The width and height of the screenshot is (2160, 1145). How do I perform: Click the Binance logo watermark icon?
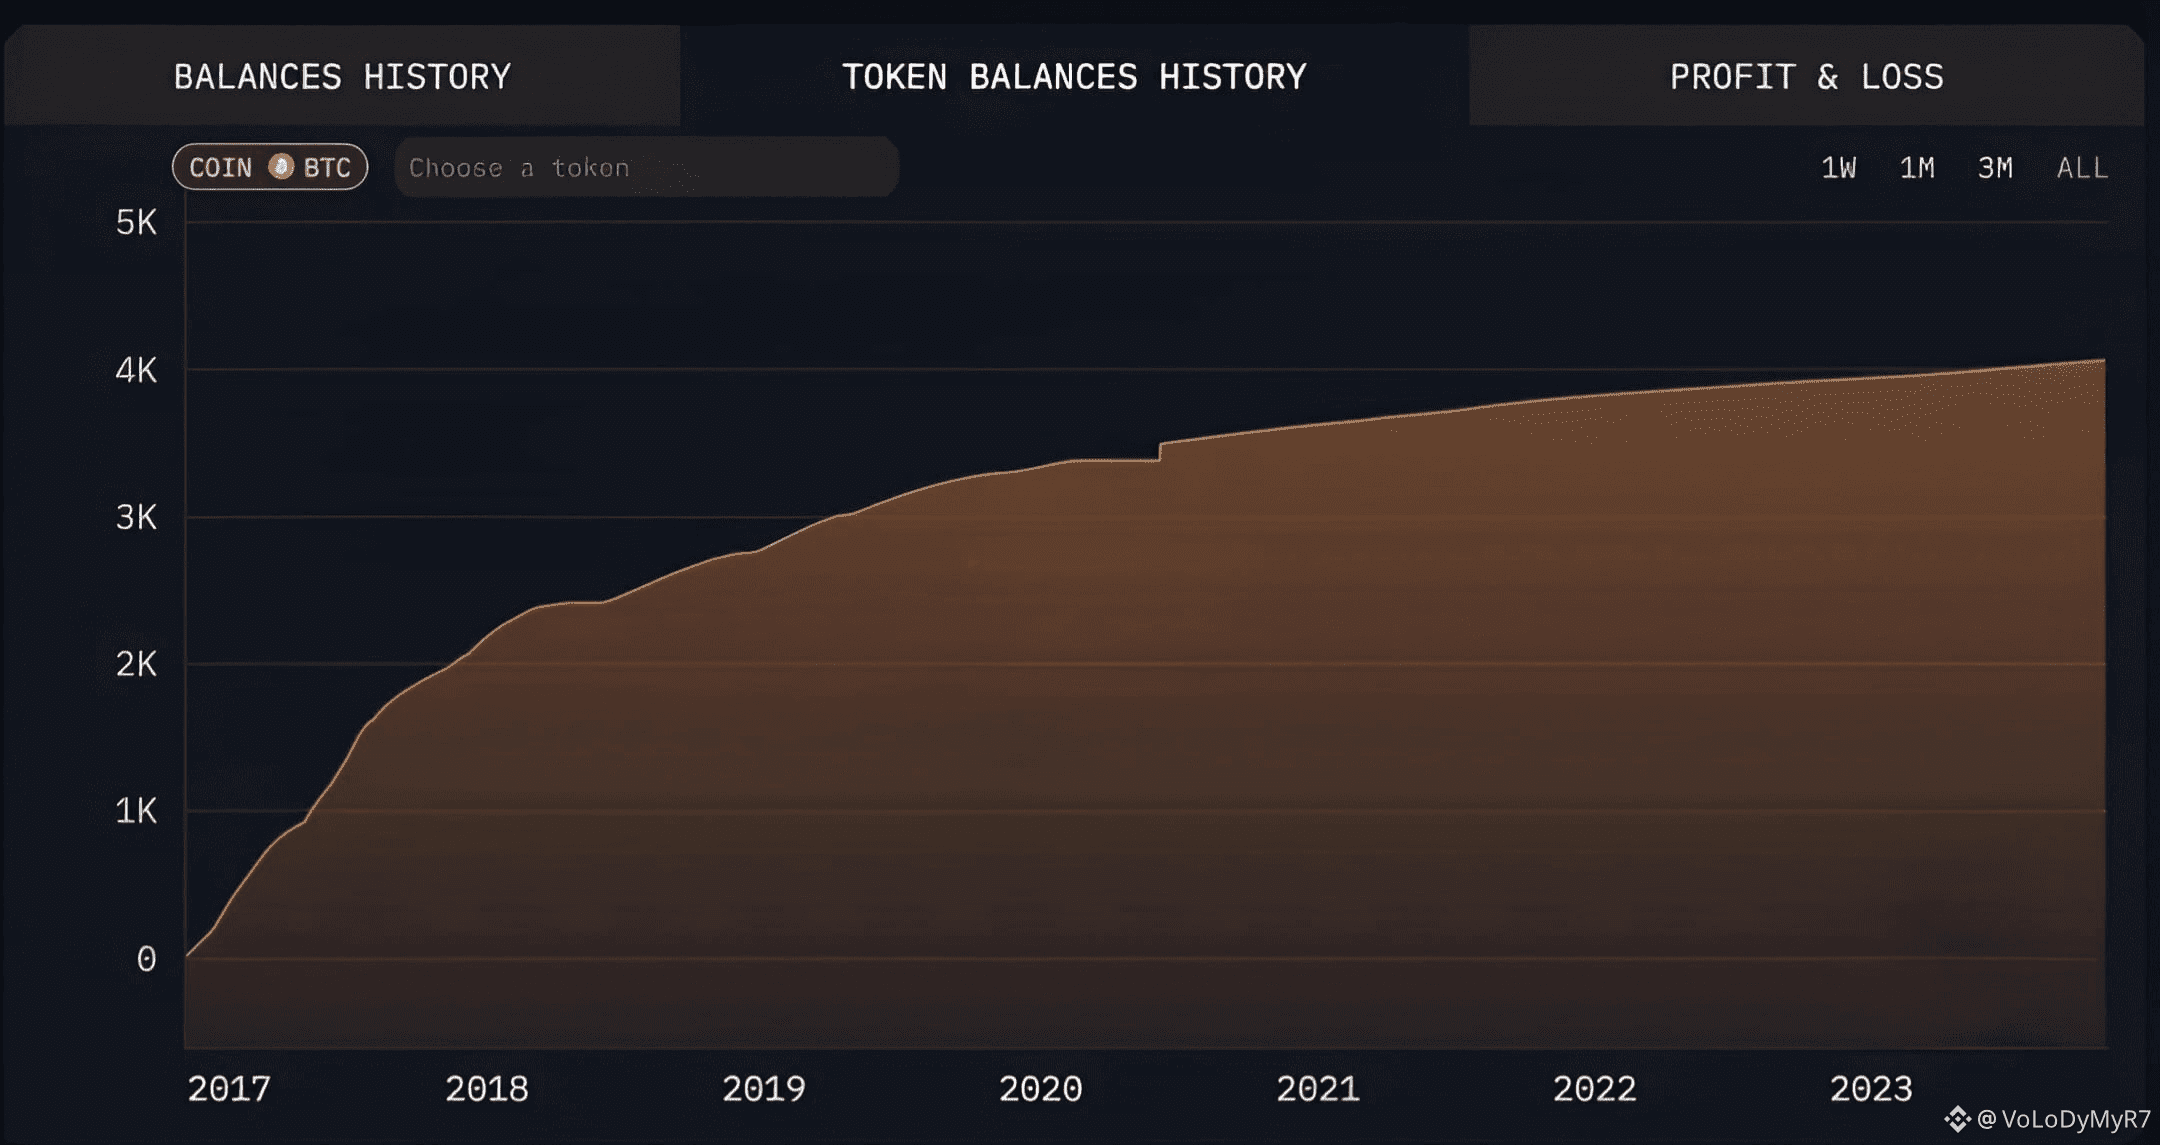[x=1957, y=1119]
